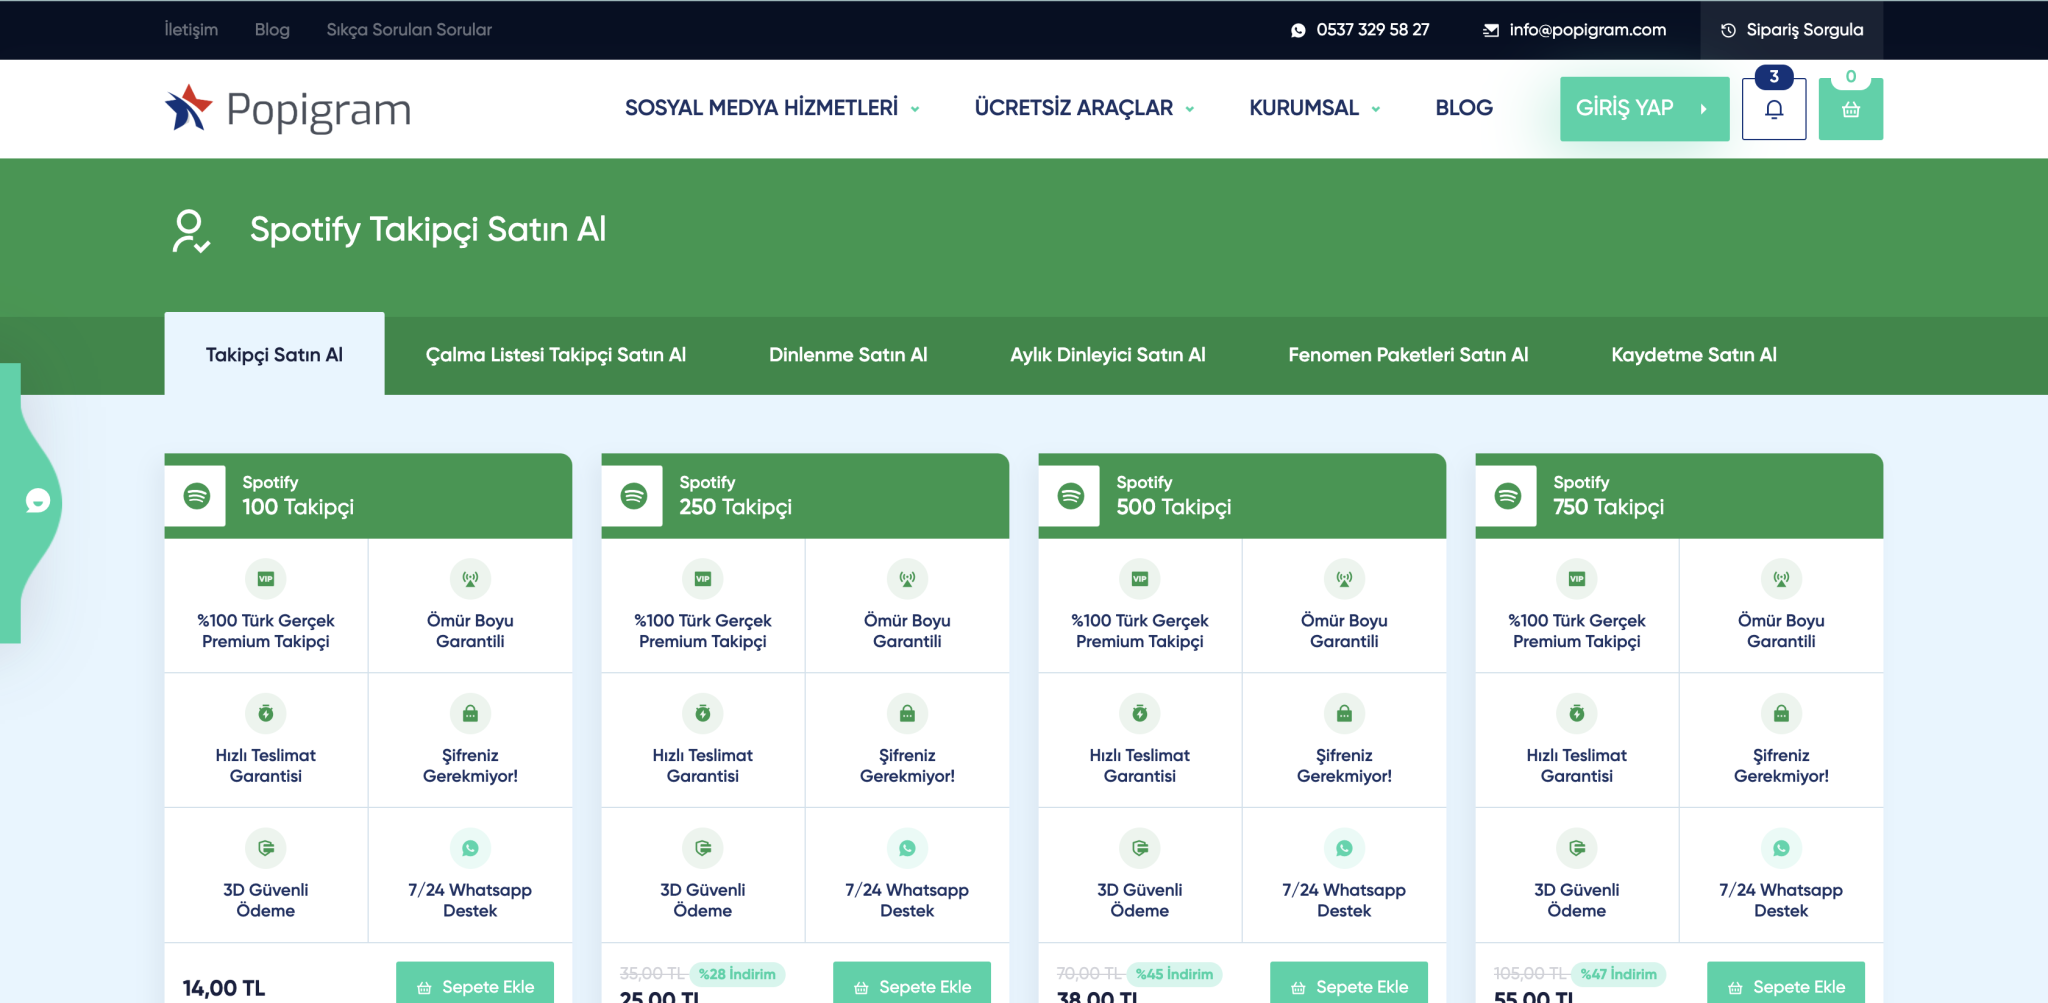2048x1003 pixels.
Task: Click the Sipariş Sorgula button
Action: click(1791, 30)
